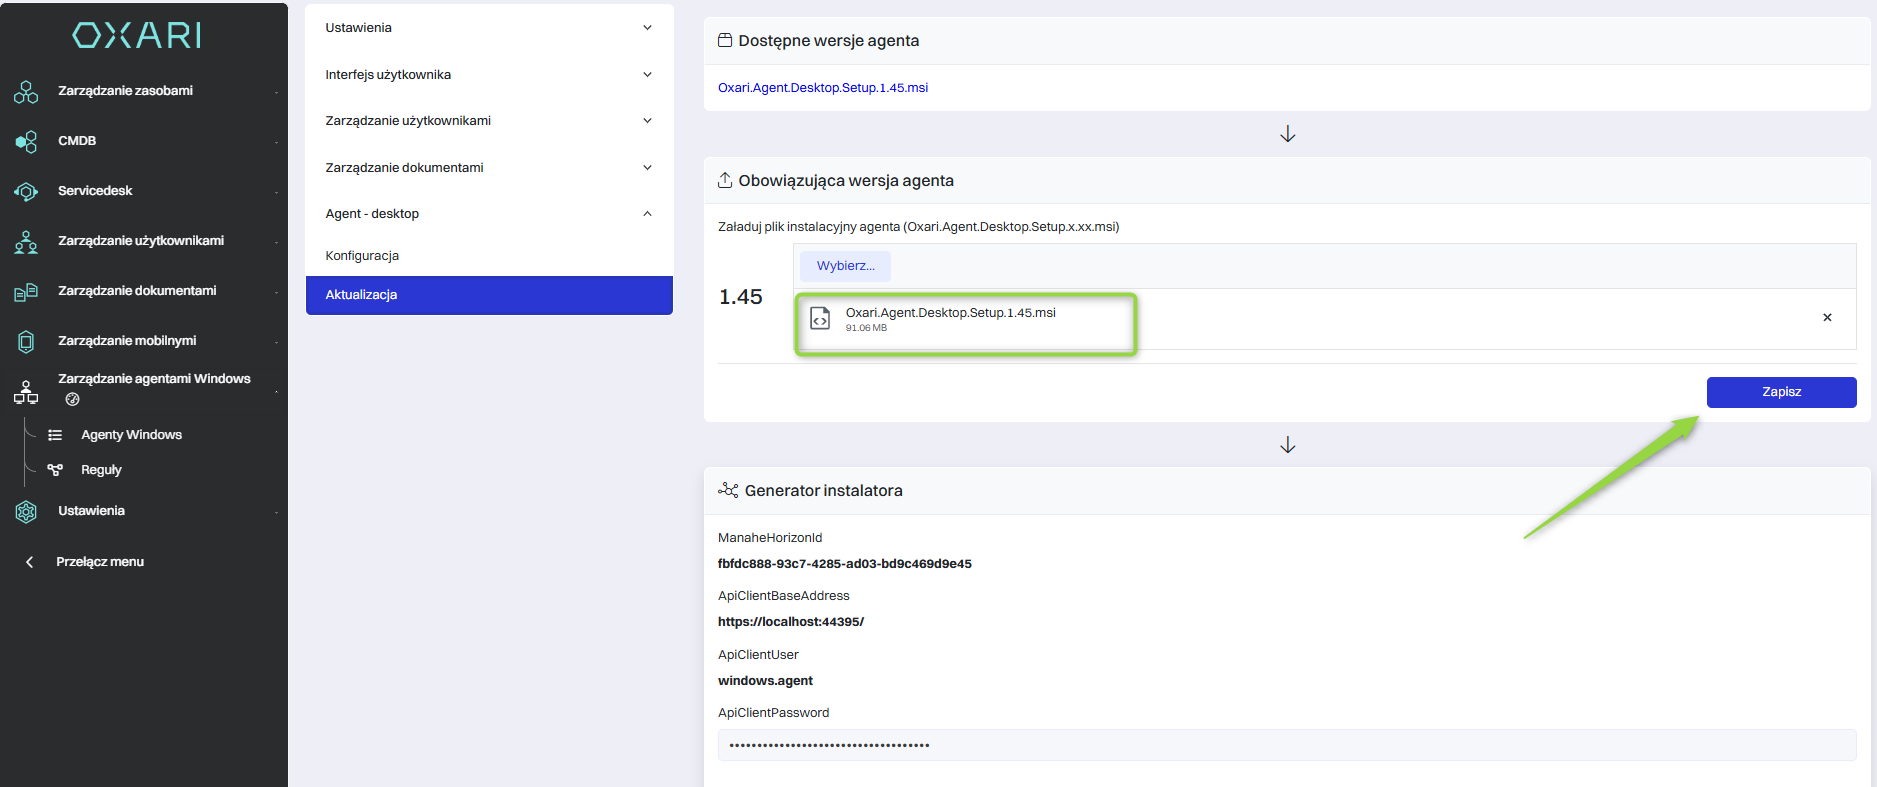Expand the Ustawienia settings section

point(489,28)
